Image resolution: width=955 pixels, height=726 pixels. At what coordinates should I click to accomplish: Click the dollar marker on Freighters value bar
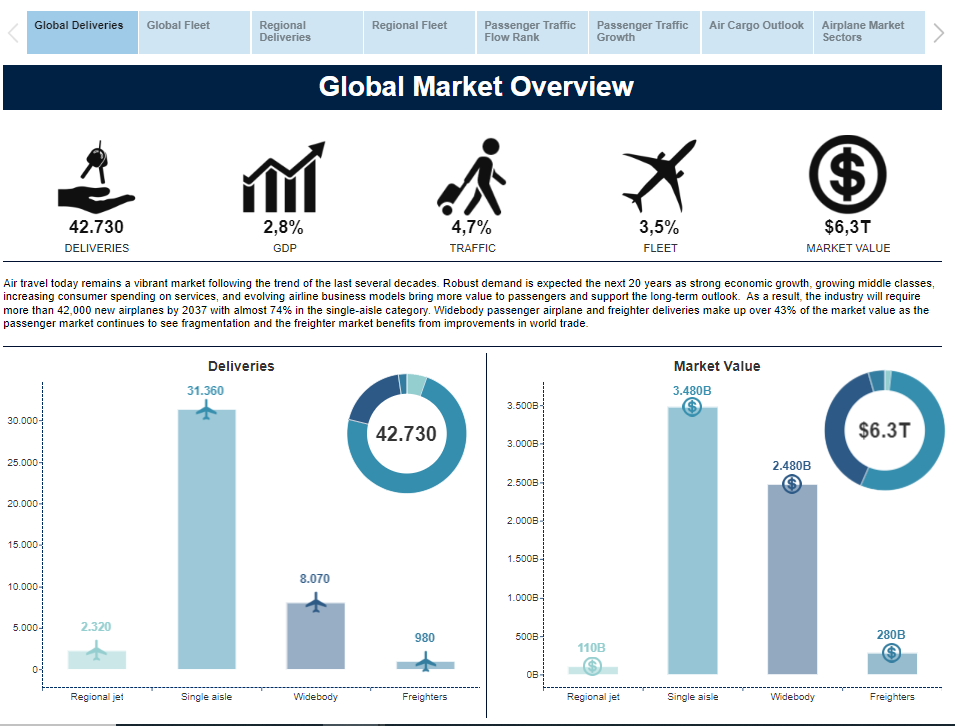[x=892, y=654]
